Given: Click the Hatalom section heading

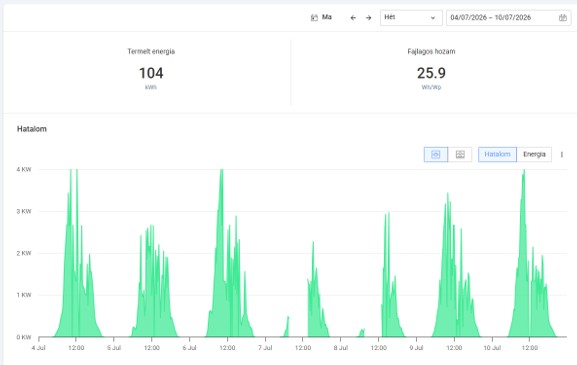Looking at the screenshot, I should tap(32, 129).
